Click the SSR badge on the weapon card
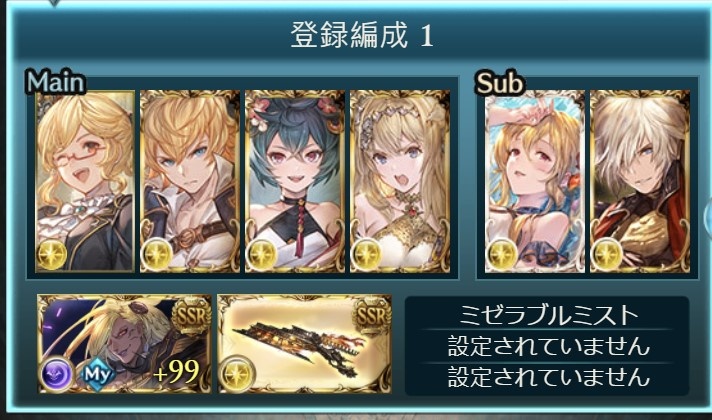 point(372,315)
